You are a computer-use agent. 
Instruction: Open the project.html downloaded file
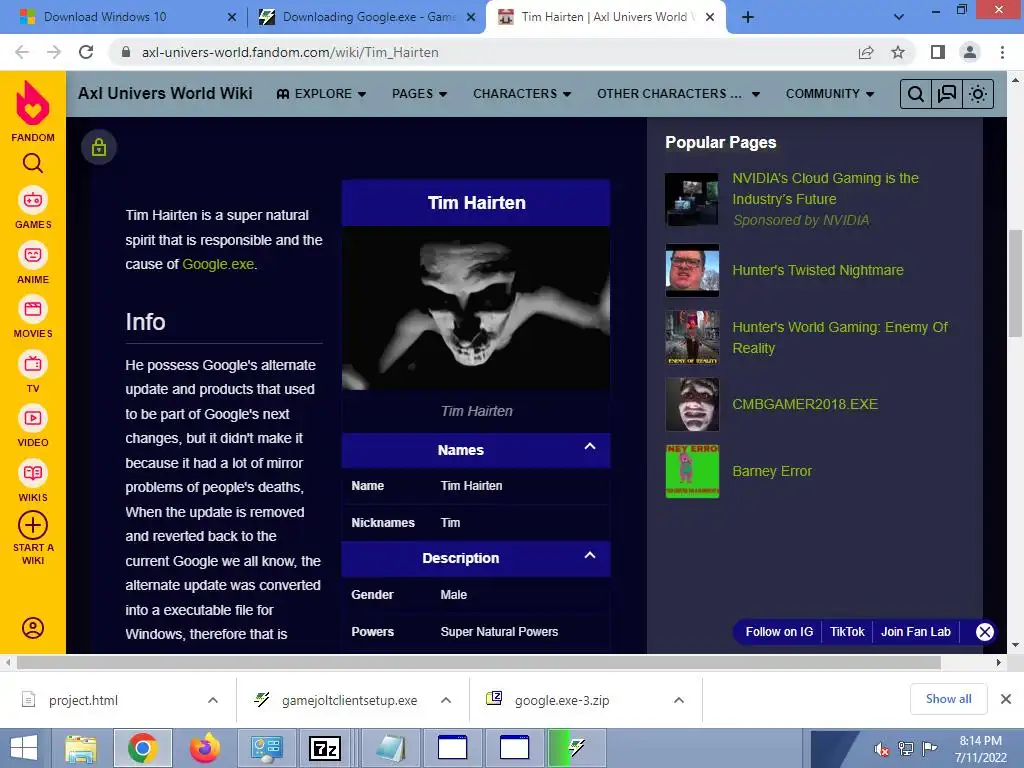point(83,700)
